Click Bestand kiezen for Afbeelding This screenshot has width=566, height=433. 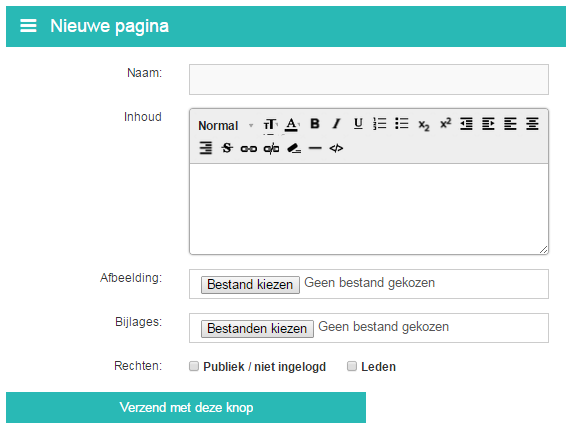point(250,285)
